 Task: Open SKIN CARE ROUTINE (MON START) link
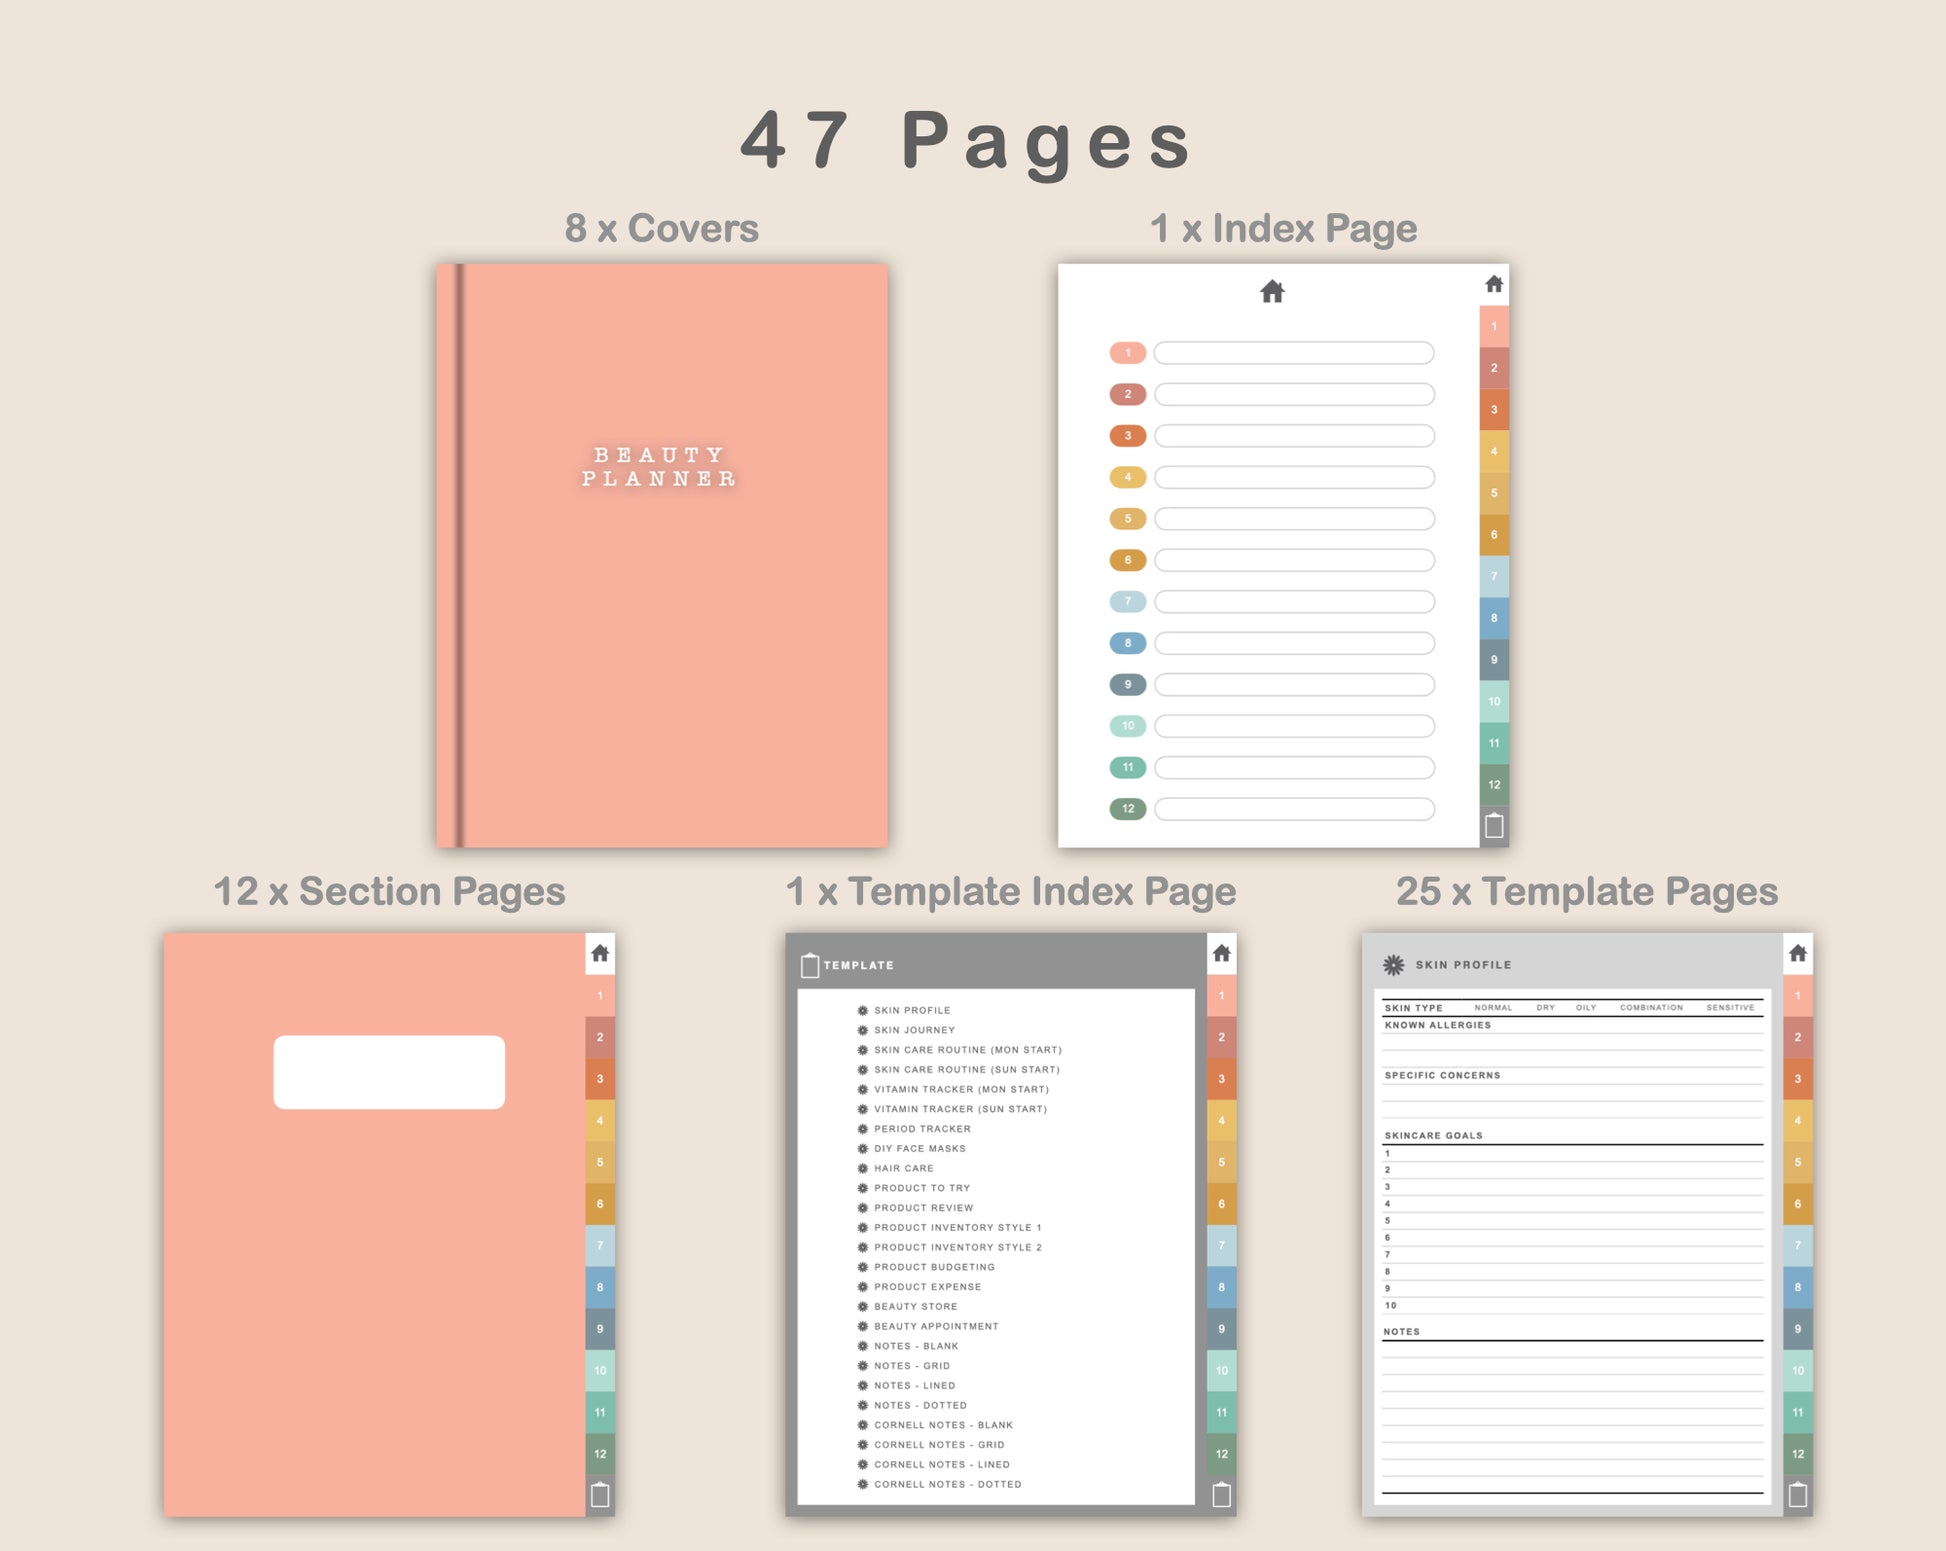point(968,1050)
